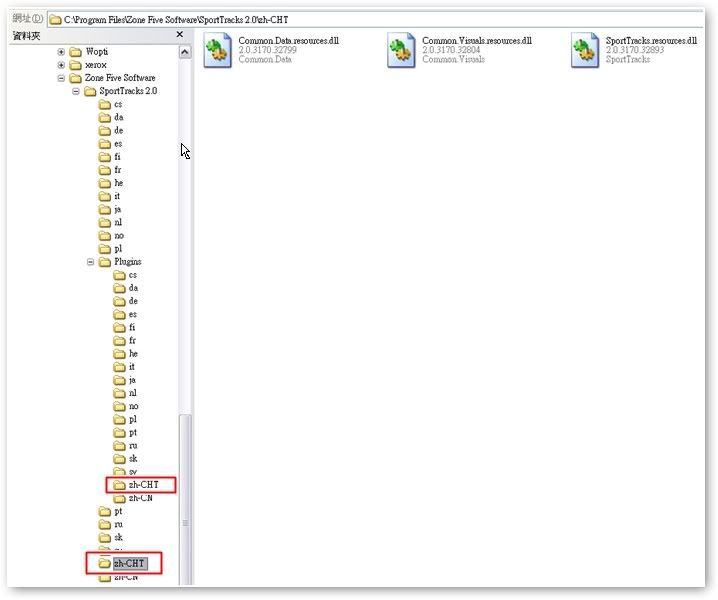This screenshot has width=718, height=600.
Task: Open the fr subfolder inside Plugins
Action: 125,341
